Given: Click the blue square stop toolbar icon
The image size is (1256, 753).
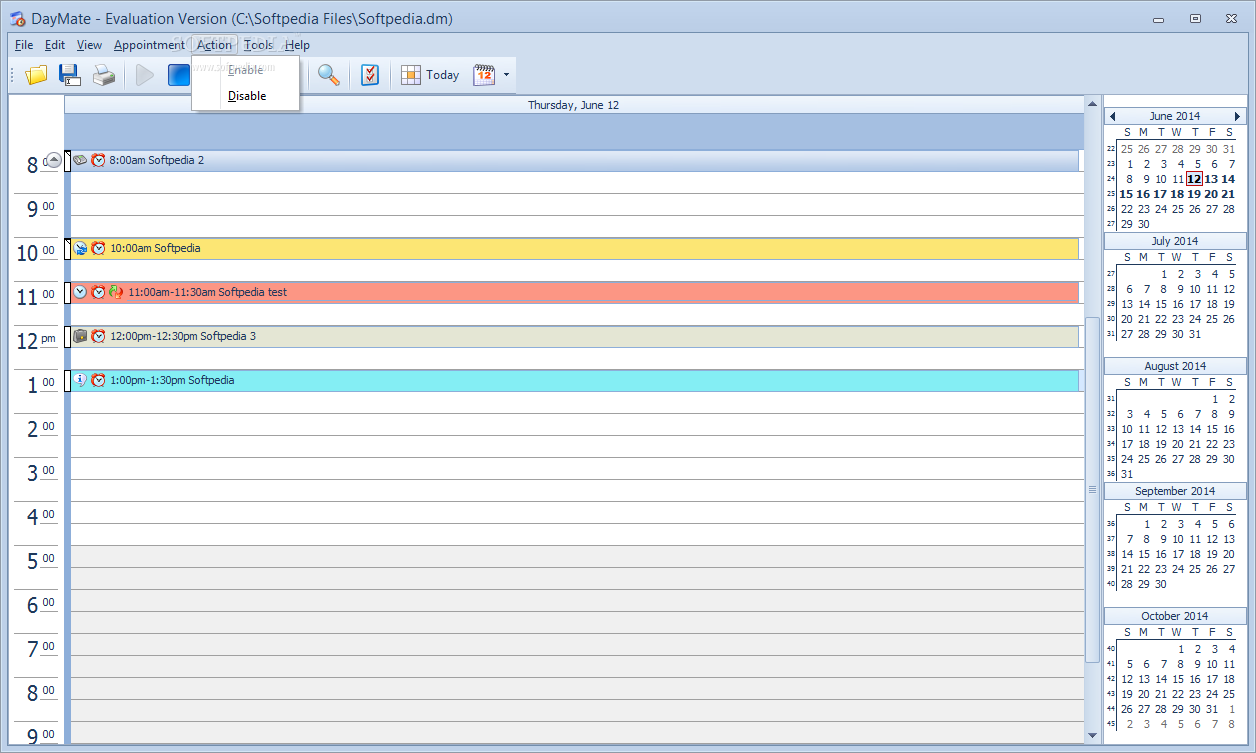Looking at the screenshot, I should (x=178, y=75).
